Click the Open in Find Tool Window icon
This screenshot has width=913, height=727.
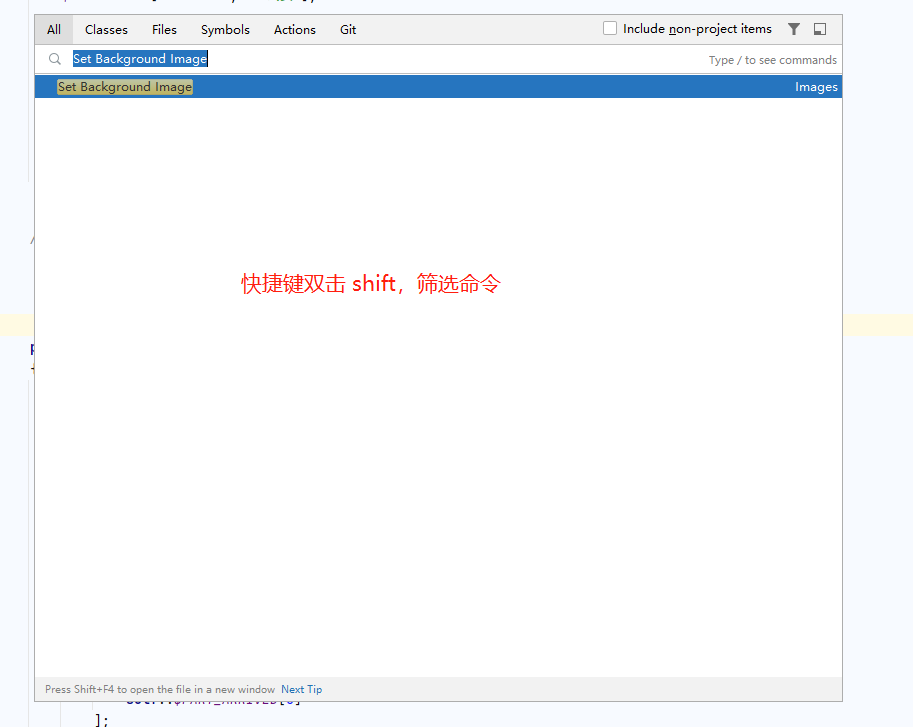tap(819, 29)
